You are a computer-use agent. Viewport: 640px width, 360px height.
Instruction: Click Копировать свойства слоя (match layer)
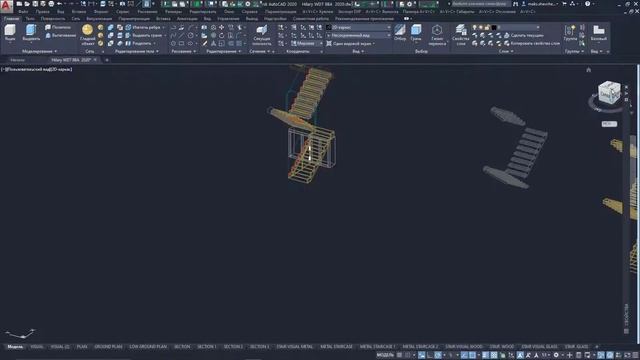click(532, 43)
